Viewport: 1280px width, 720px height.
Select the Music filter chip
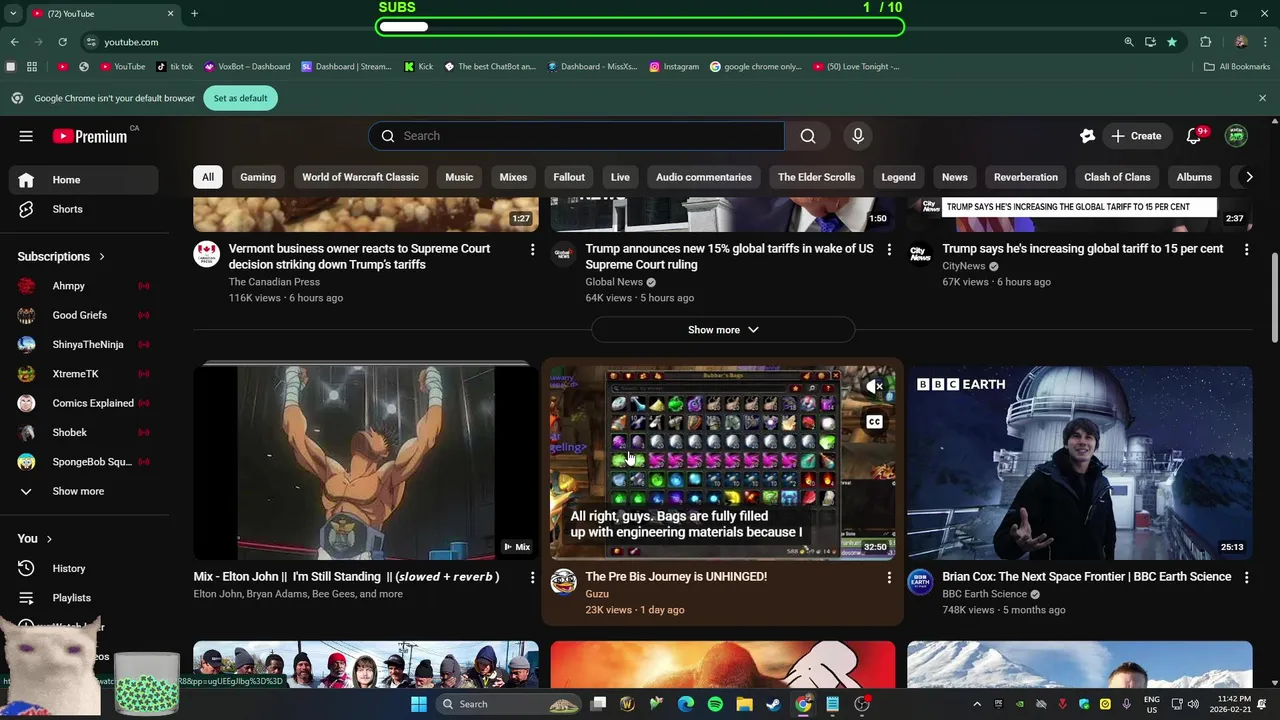(x=459, y=177)
